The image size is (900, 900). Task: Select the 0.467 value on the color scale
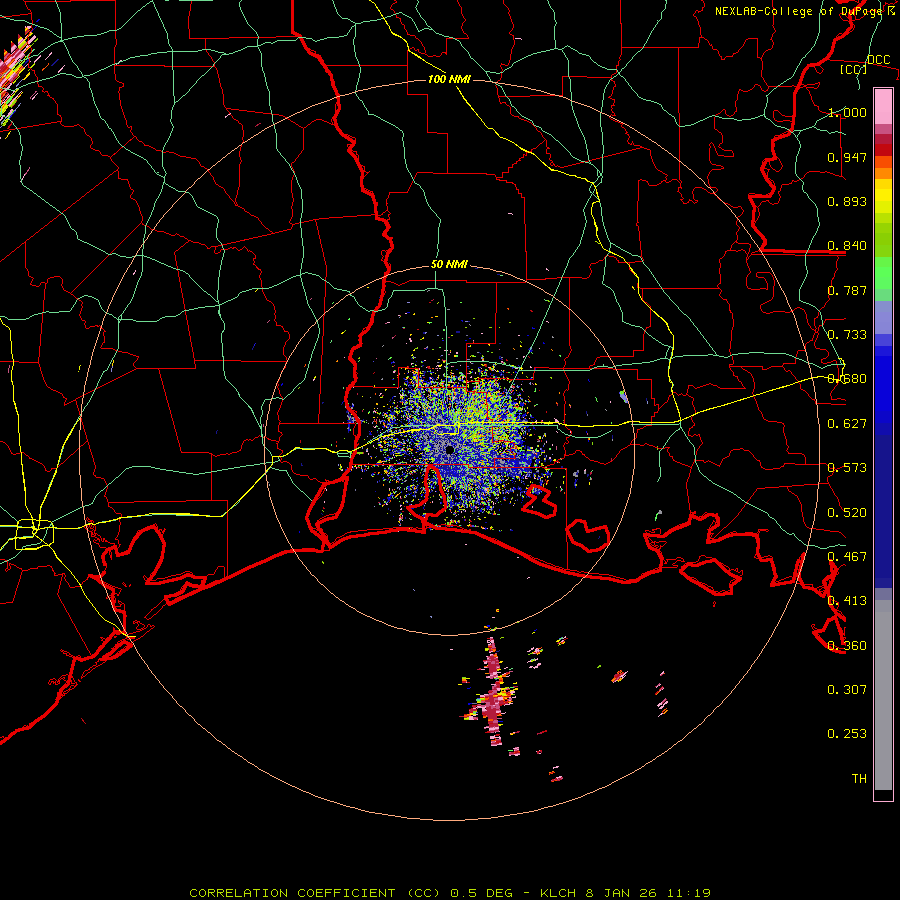click(847, 557)
